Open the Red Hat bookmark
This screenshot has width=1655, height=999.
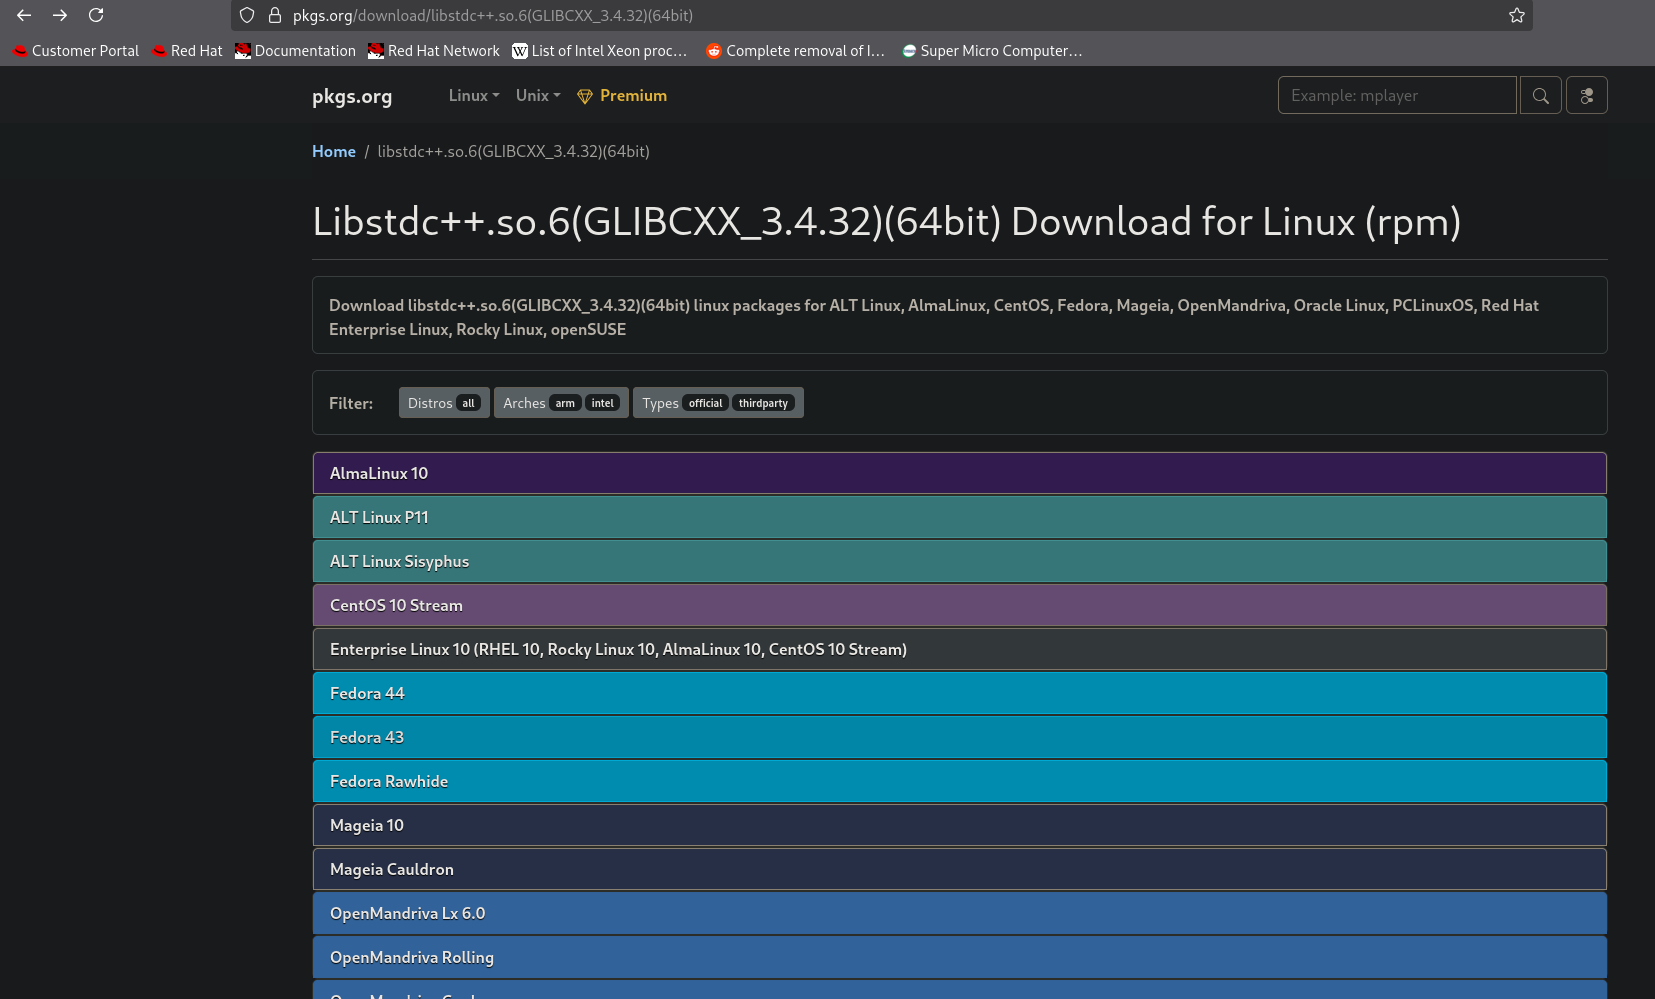[187, 51]
